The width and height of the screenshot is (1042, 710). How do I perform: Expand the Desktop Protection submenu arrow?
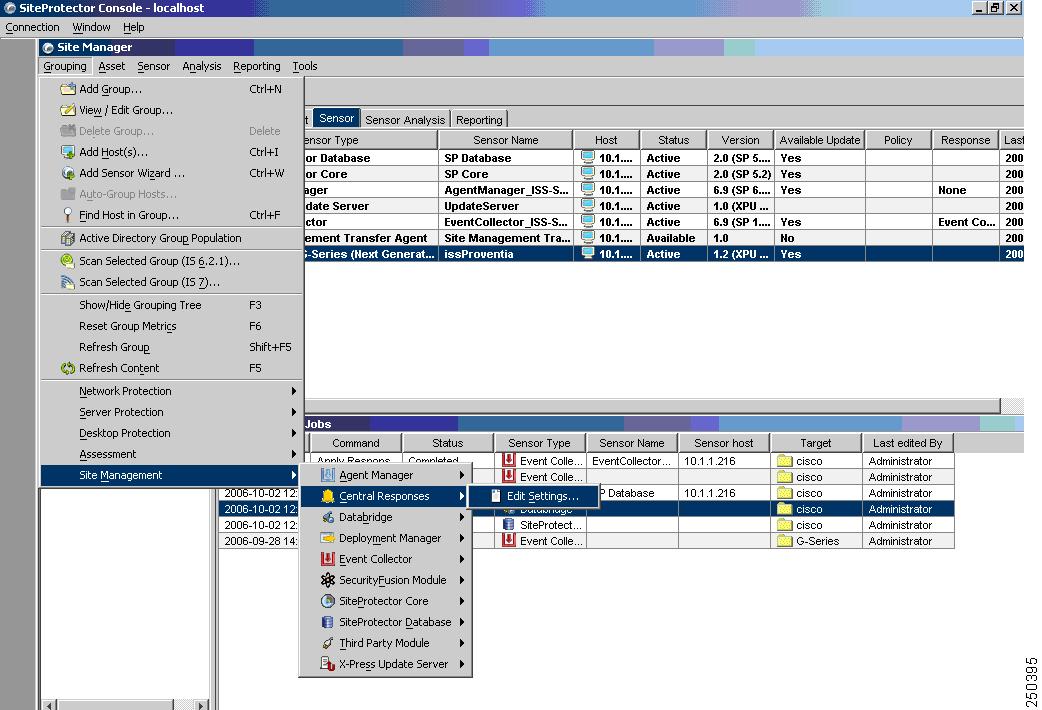[x=294, y=433]
